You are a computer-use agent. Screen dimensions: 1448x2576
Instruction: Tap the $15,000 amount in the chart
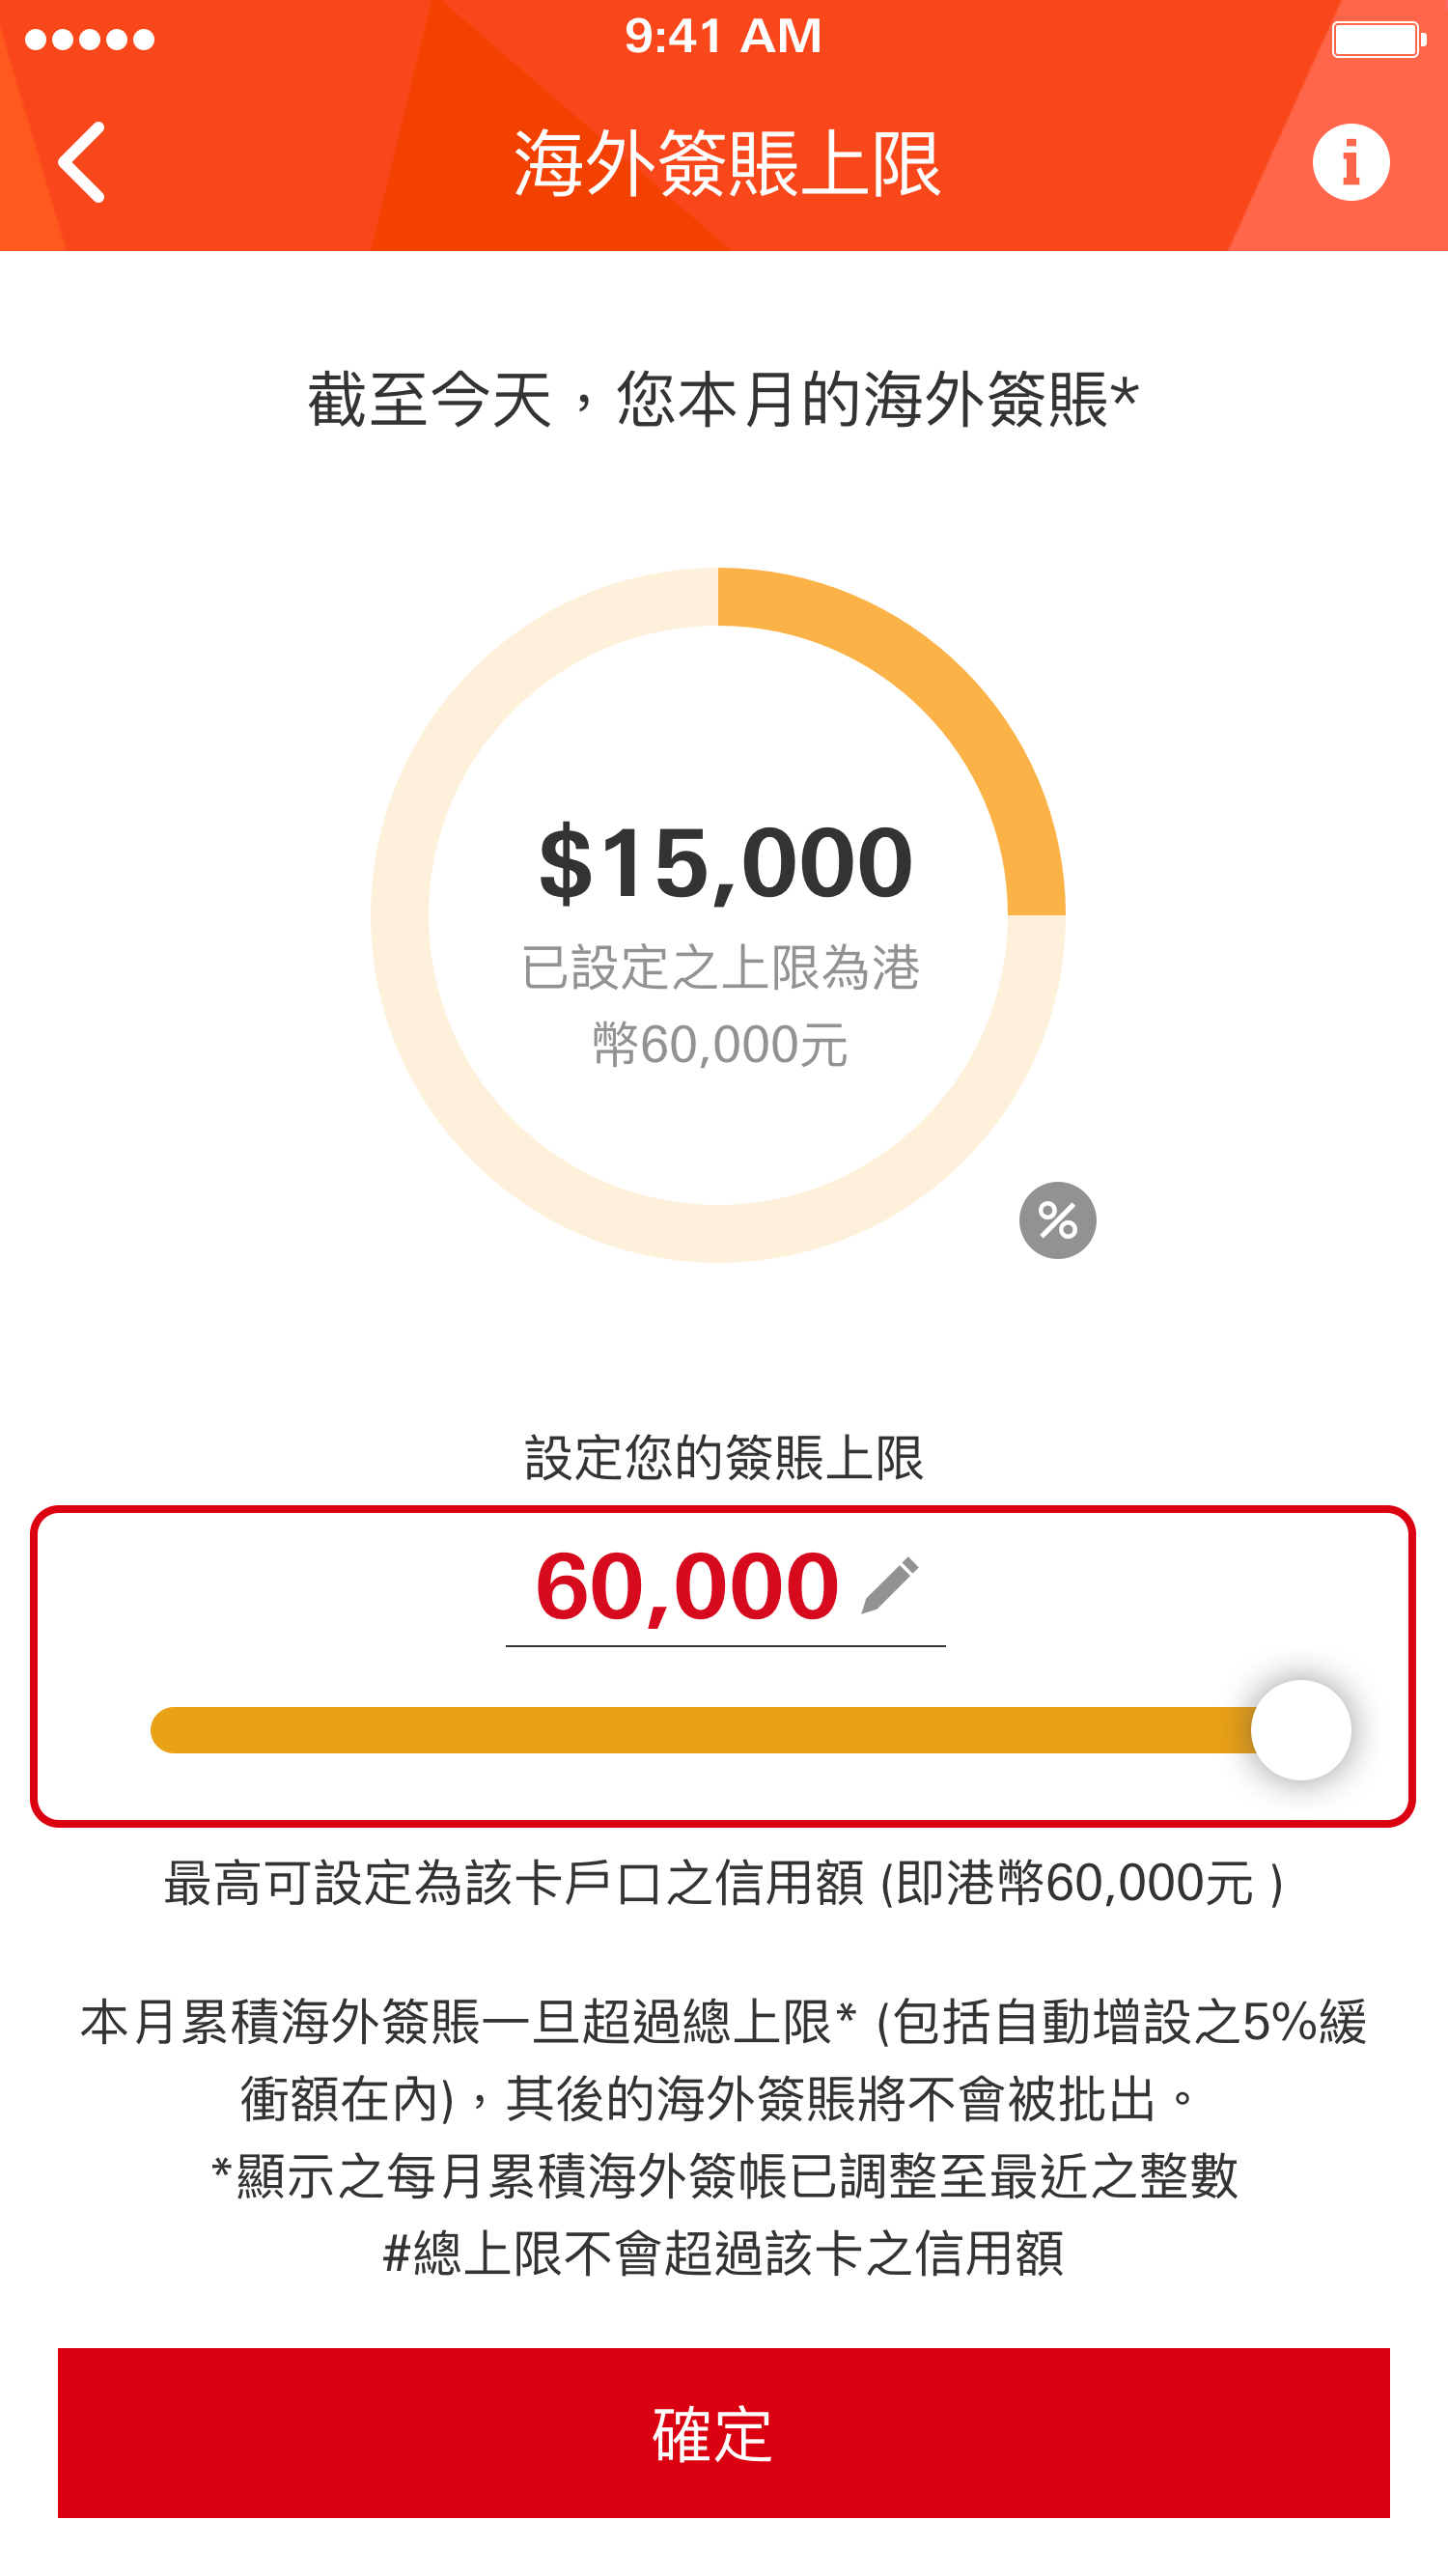[x=725, y=862]
